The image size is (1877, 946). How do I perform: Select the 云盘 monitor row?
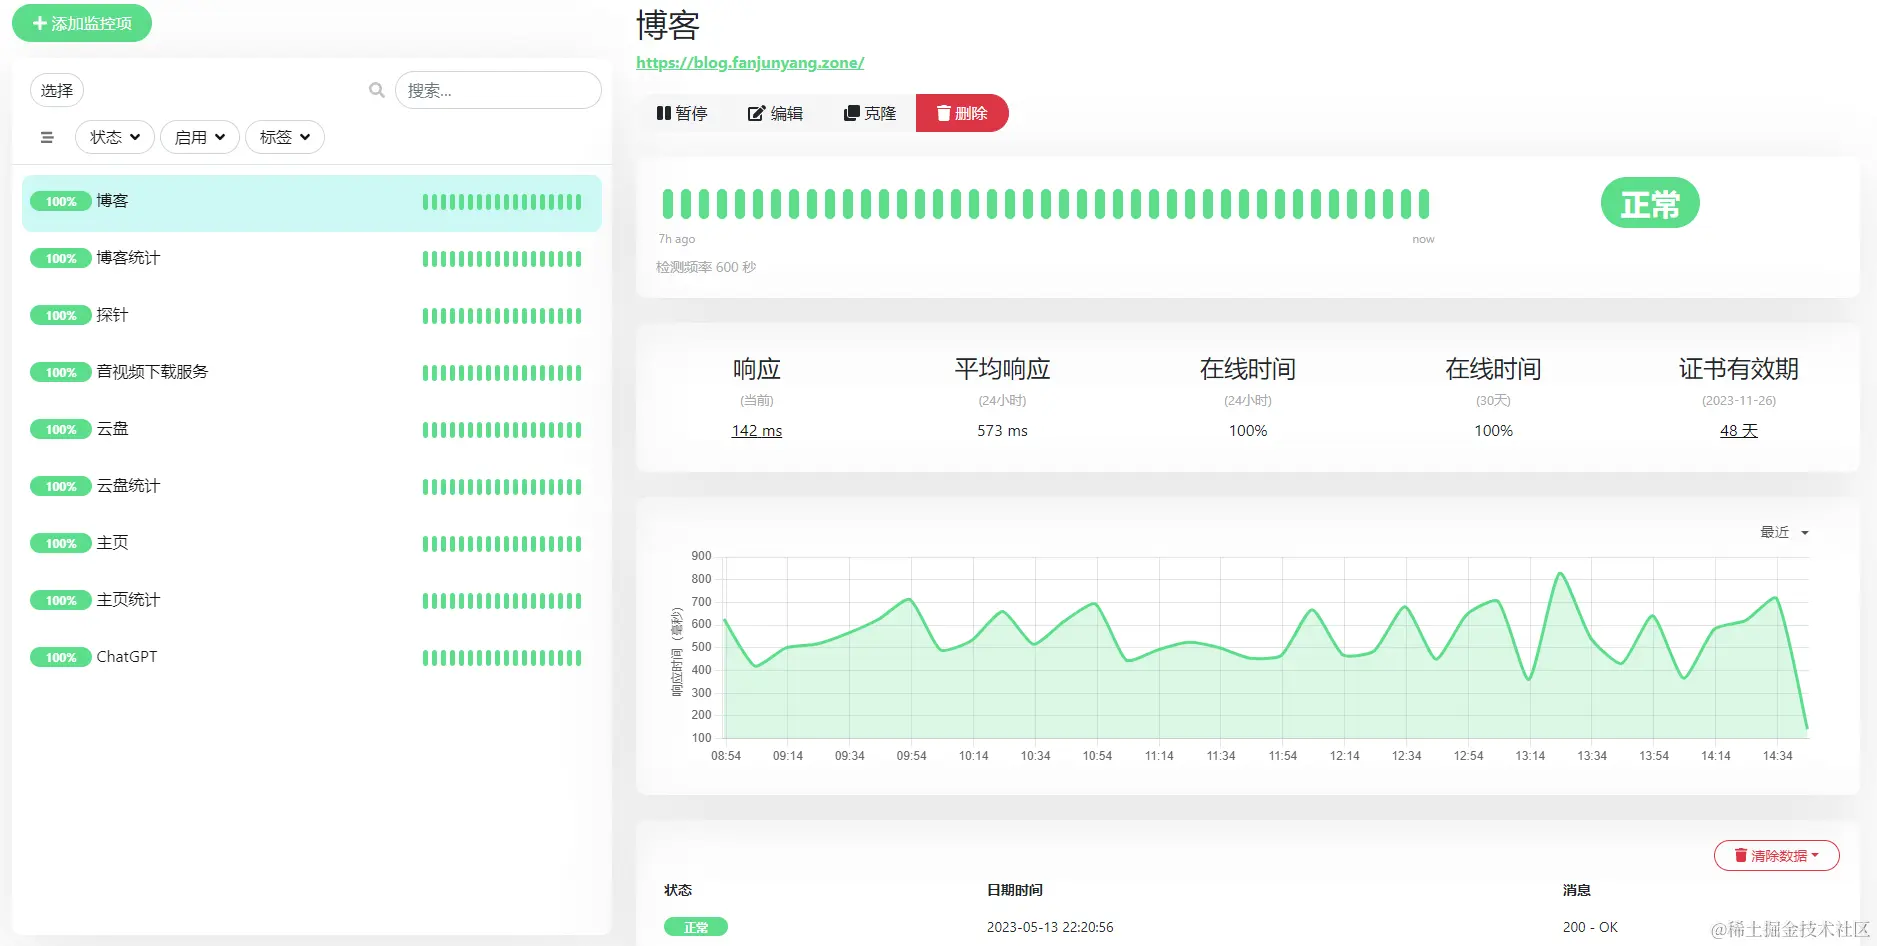tap(312, 430)
